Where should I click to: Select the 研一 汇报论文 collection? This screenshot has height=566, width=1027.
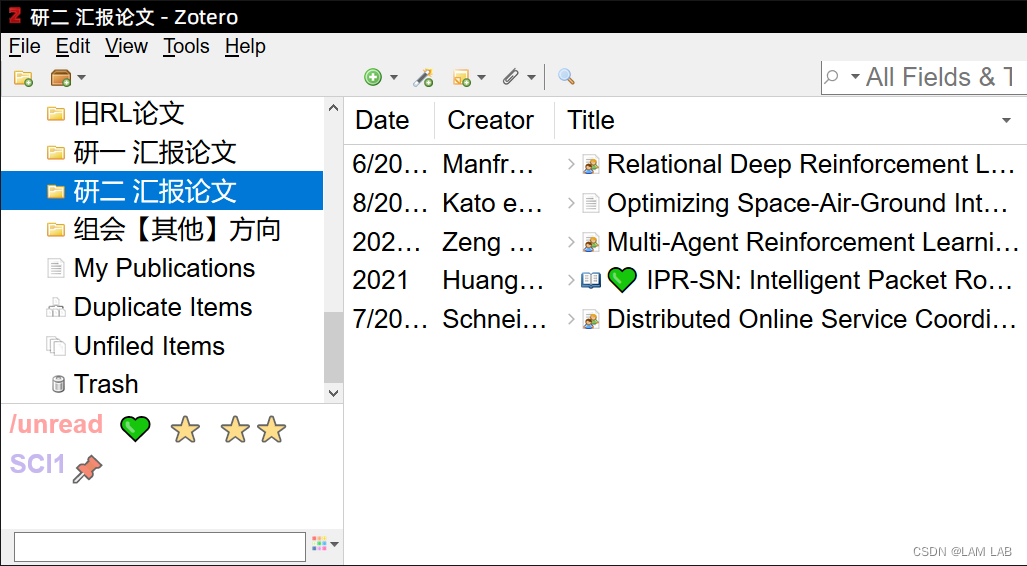[162, 153]
